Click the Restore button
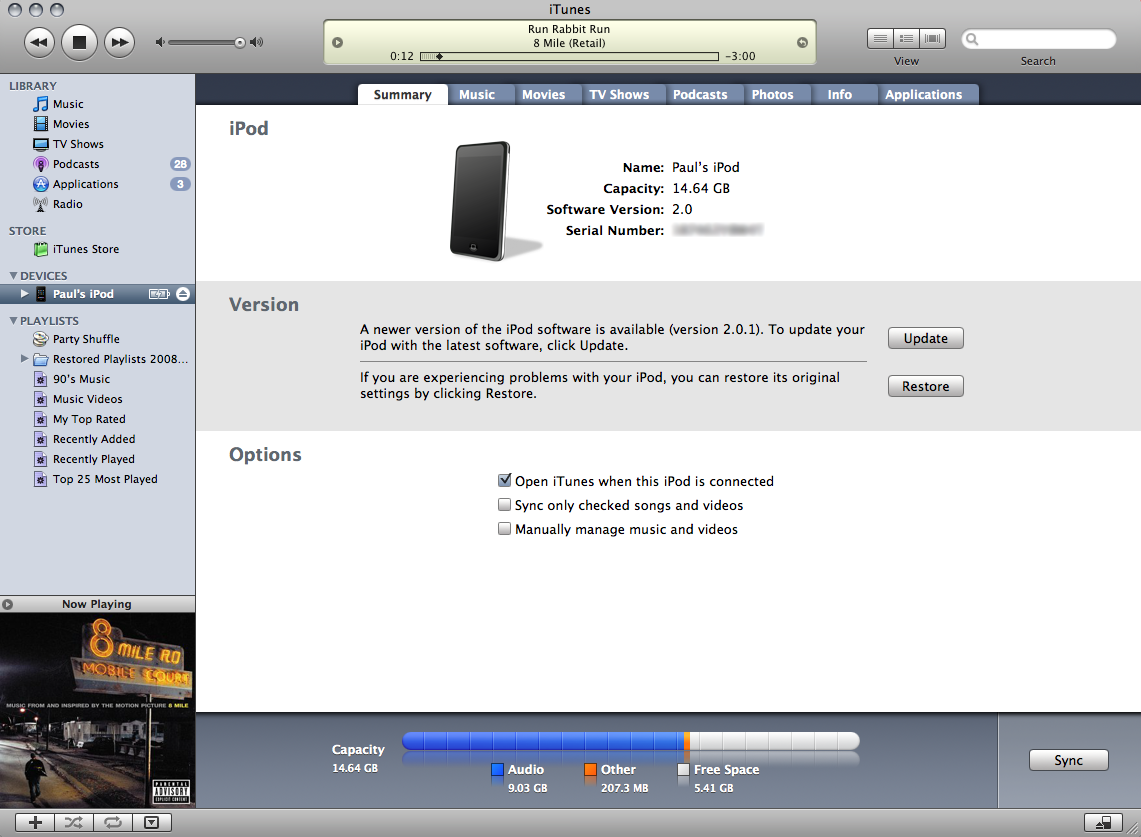Screen dimensions: 1141x837 point(926,386)
